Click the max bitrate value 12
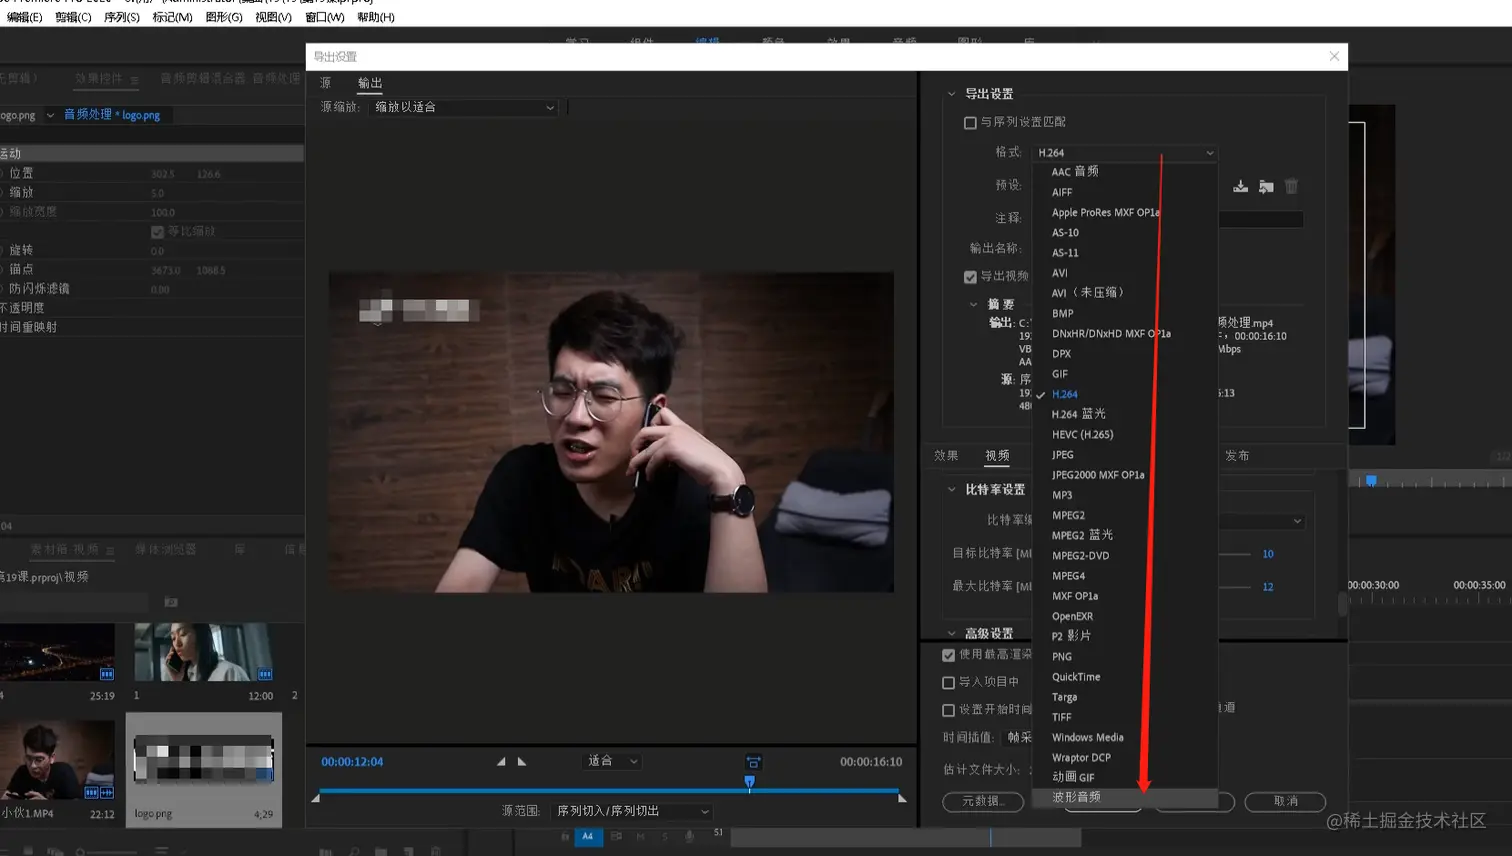 click(x=1268, y=587)
